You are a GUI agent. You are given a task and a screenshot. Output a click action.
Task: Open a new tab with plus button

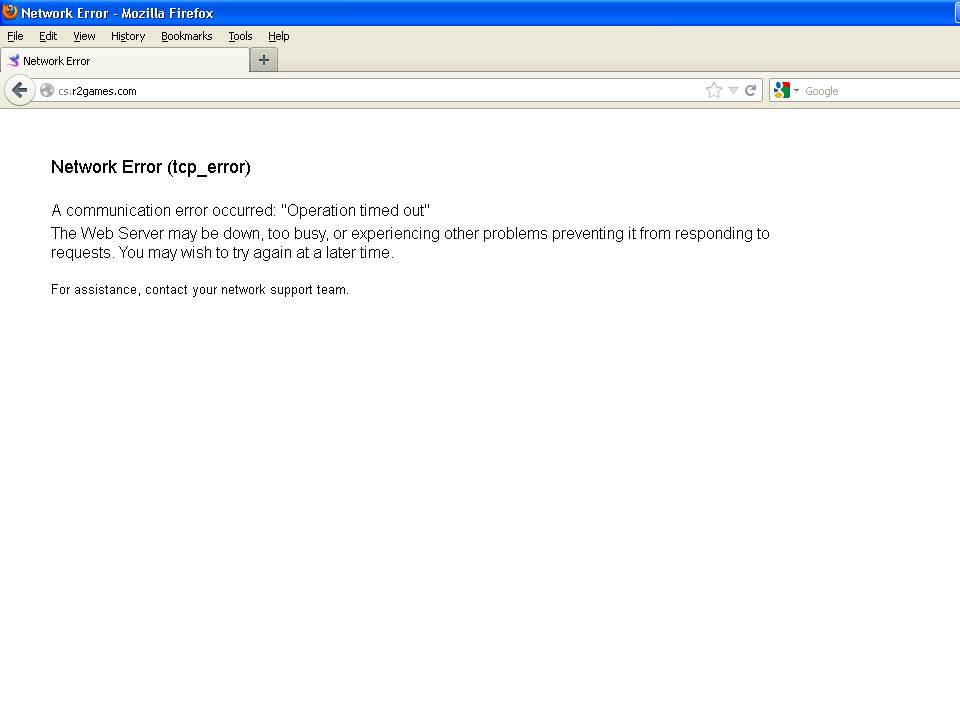(264, 60)
